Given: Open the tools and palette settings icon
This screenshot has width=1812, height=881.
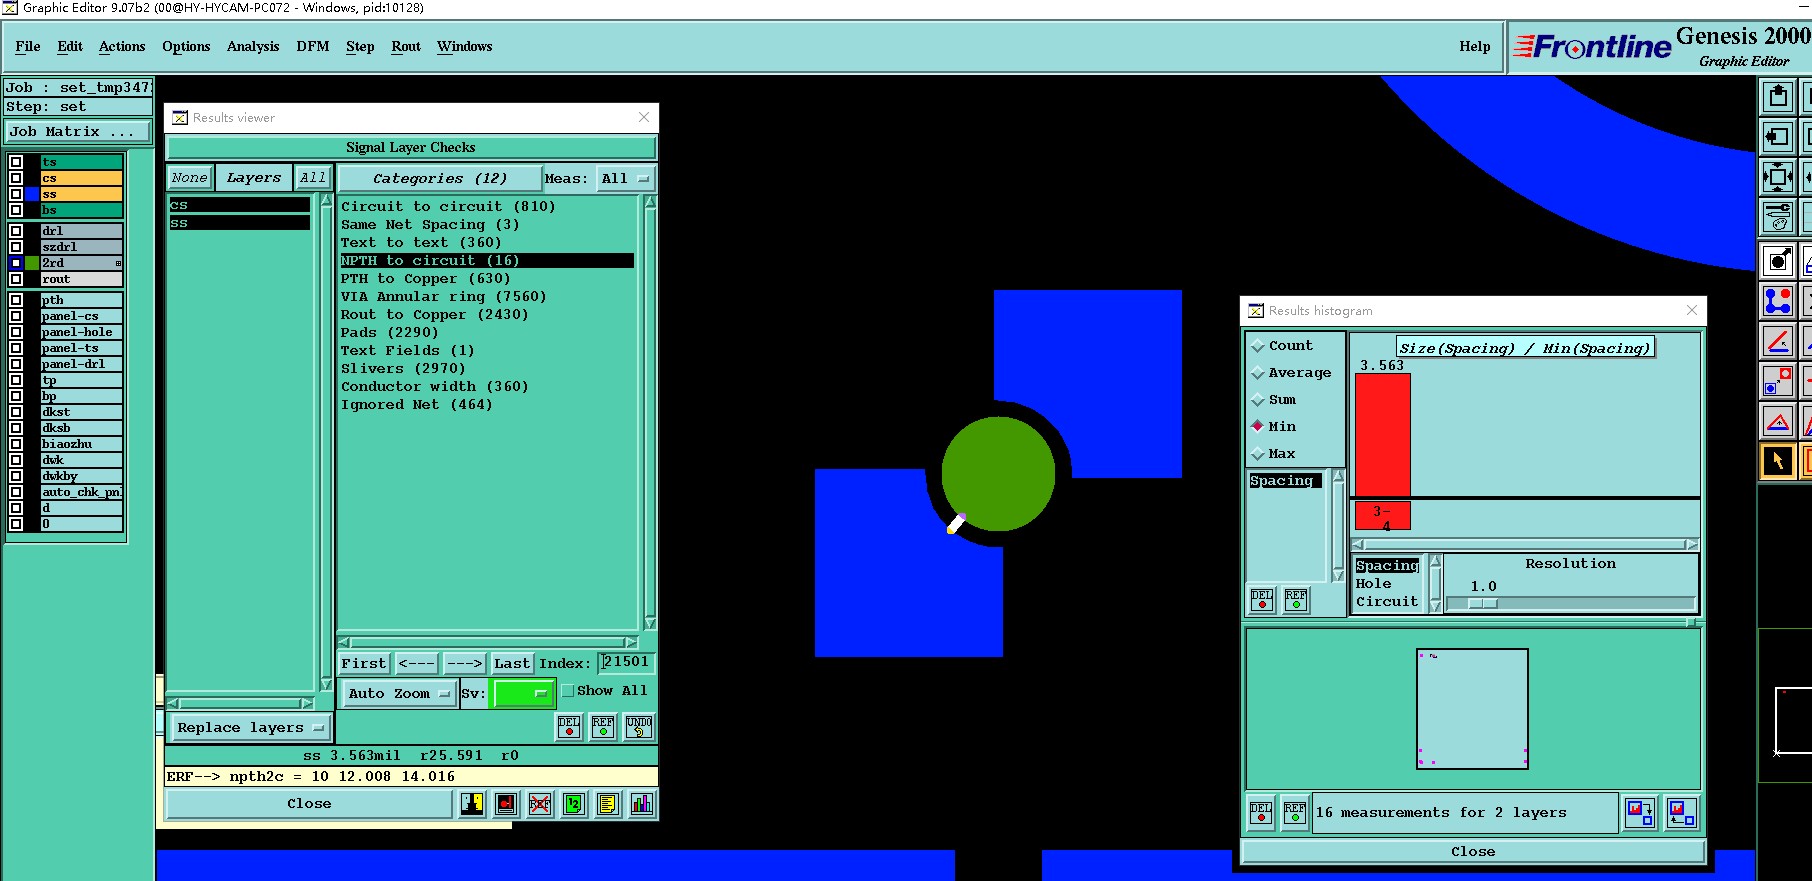Looking at the screenshot, I should pos(1778,216).
